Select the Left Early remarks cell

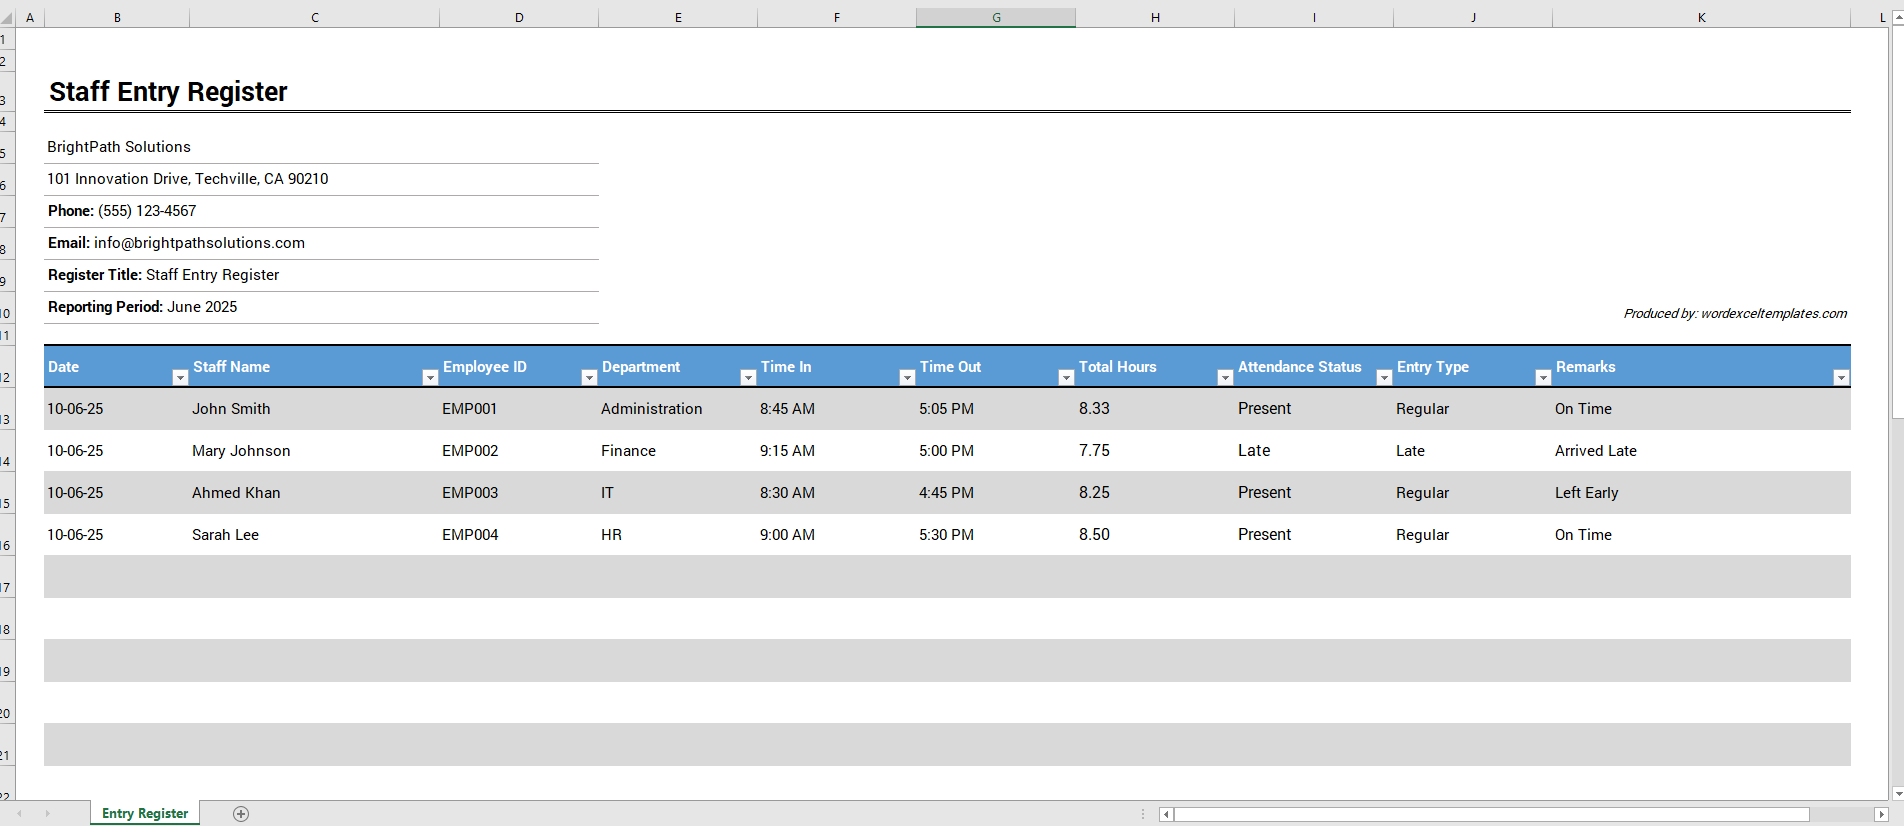coord(1701,492)
